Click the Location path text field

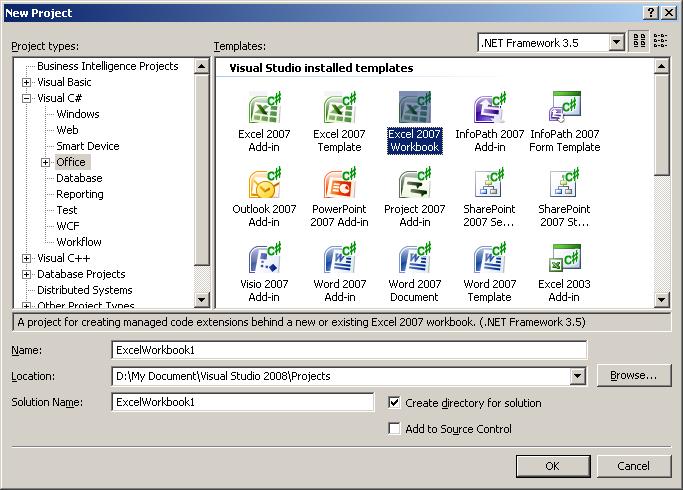tap(341, 376)
